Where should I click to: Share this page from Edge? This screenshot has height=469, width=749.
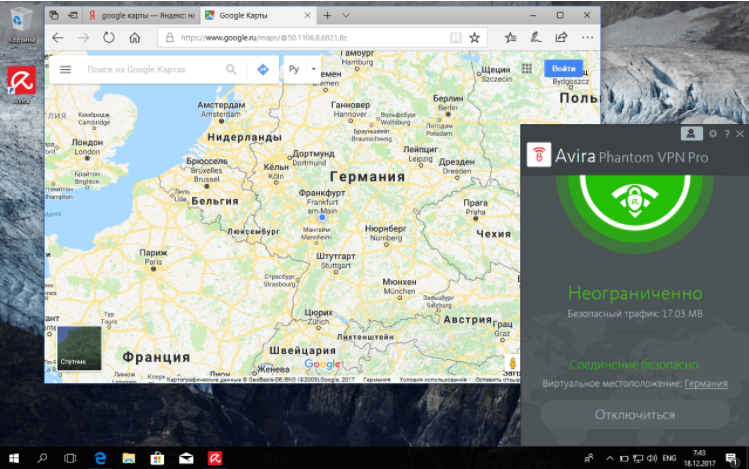tap(561, 37)
